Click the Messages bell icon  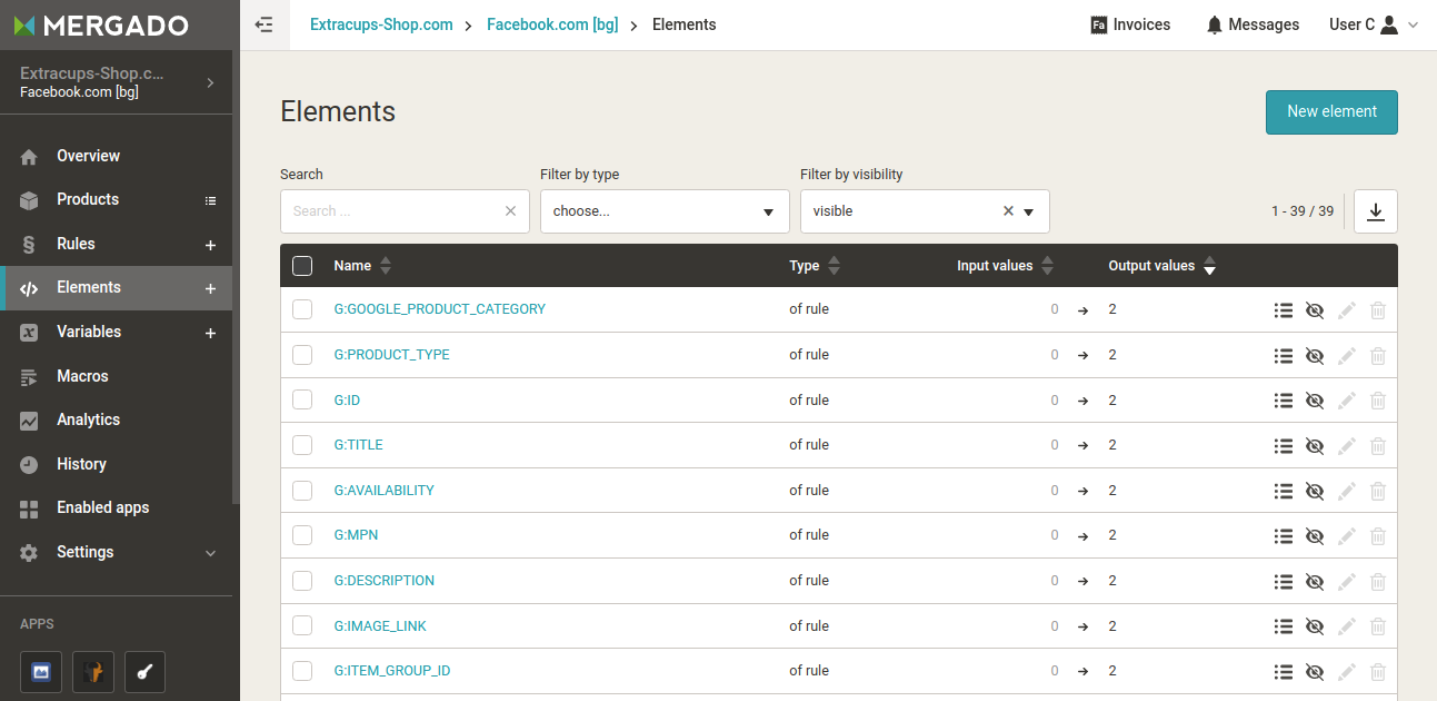(x=1214, y=25)
